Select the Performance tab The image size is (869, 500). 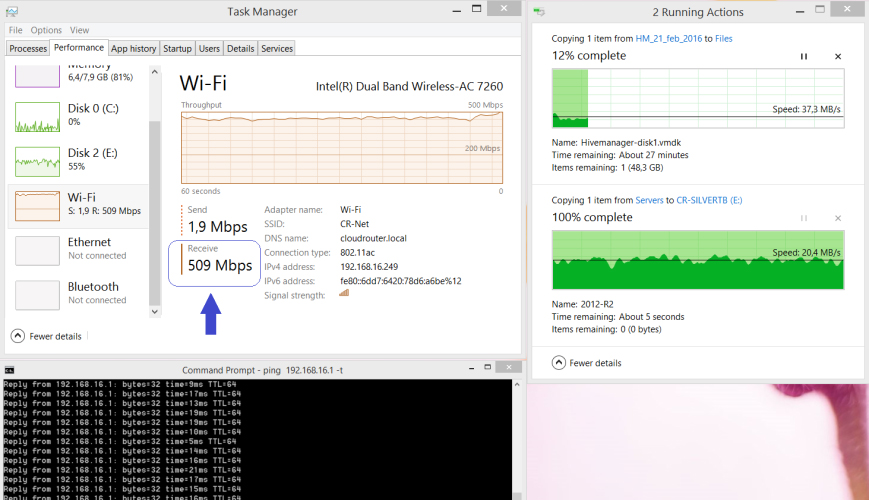(x=79, y=48)
